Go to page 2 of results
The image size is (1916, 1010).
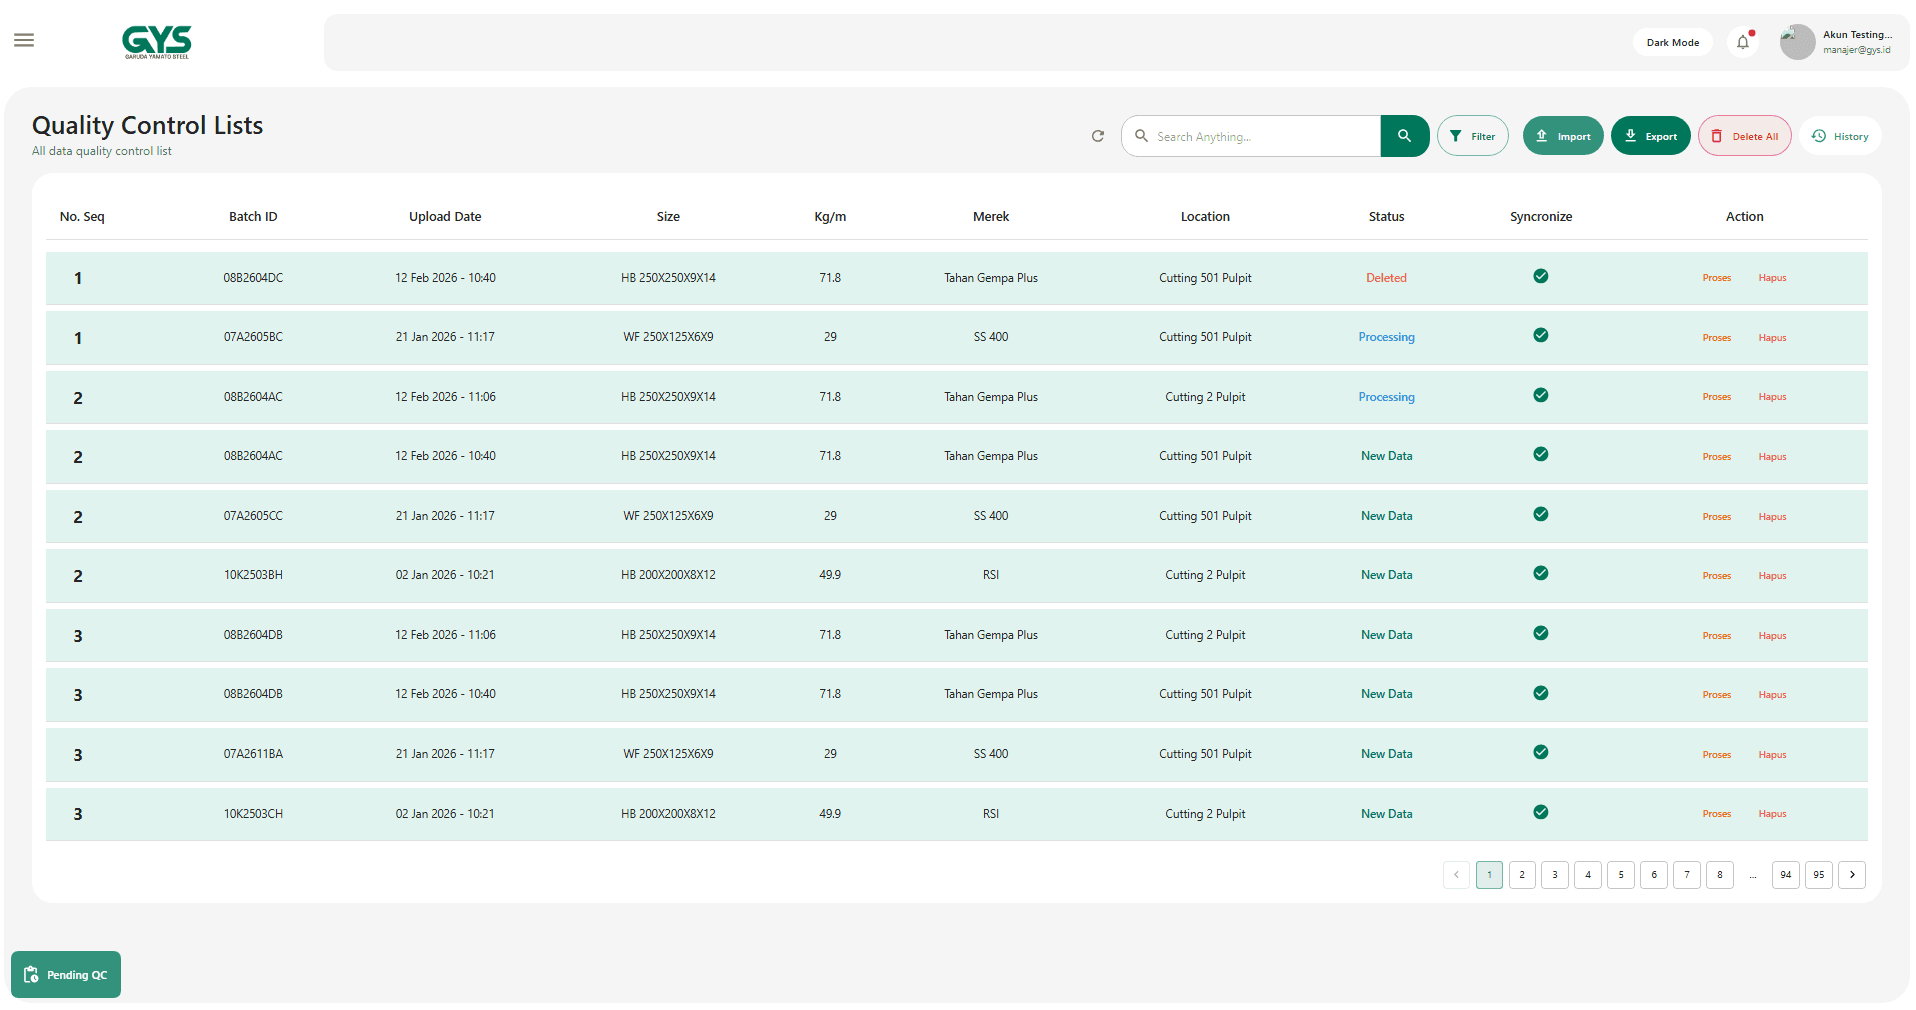point(1521,875)
